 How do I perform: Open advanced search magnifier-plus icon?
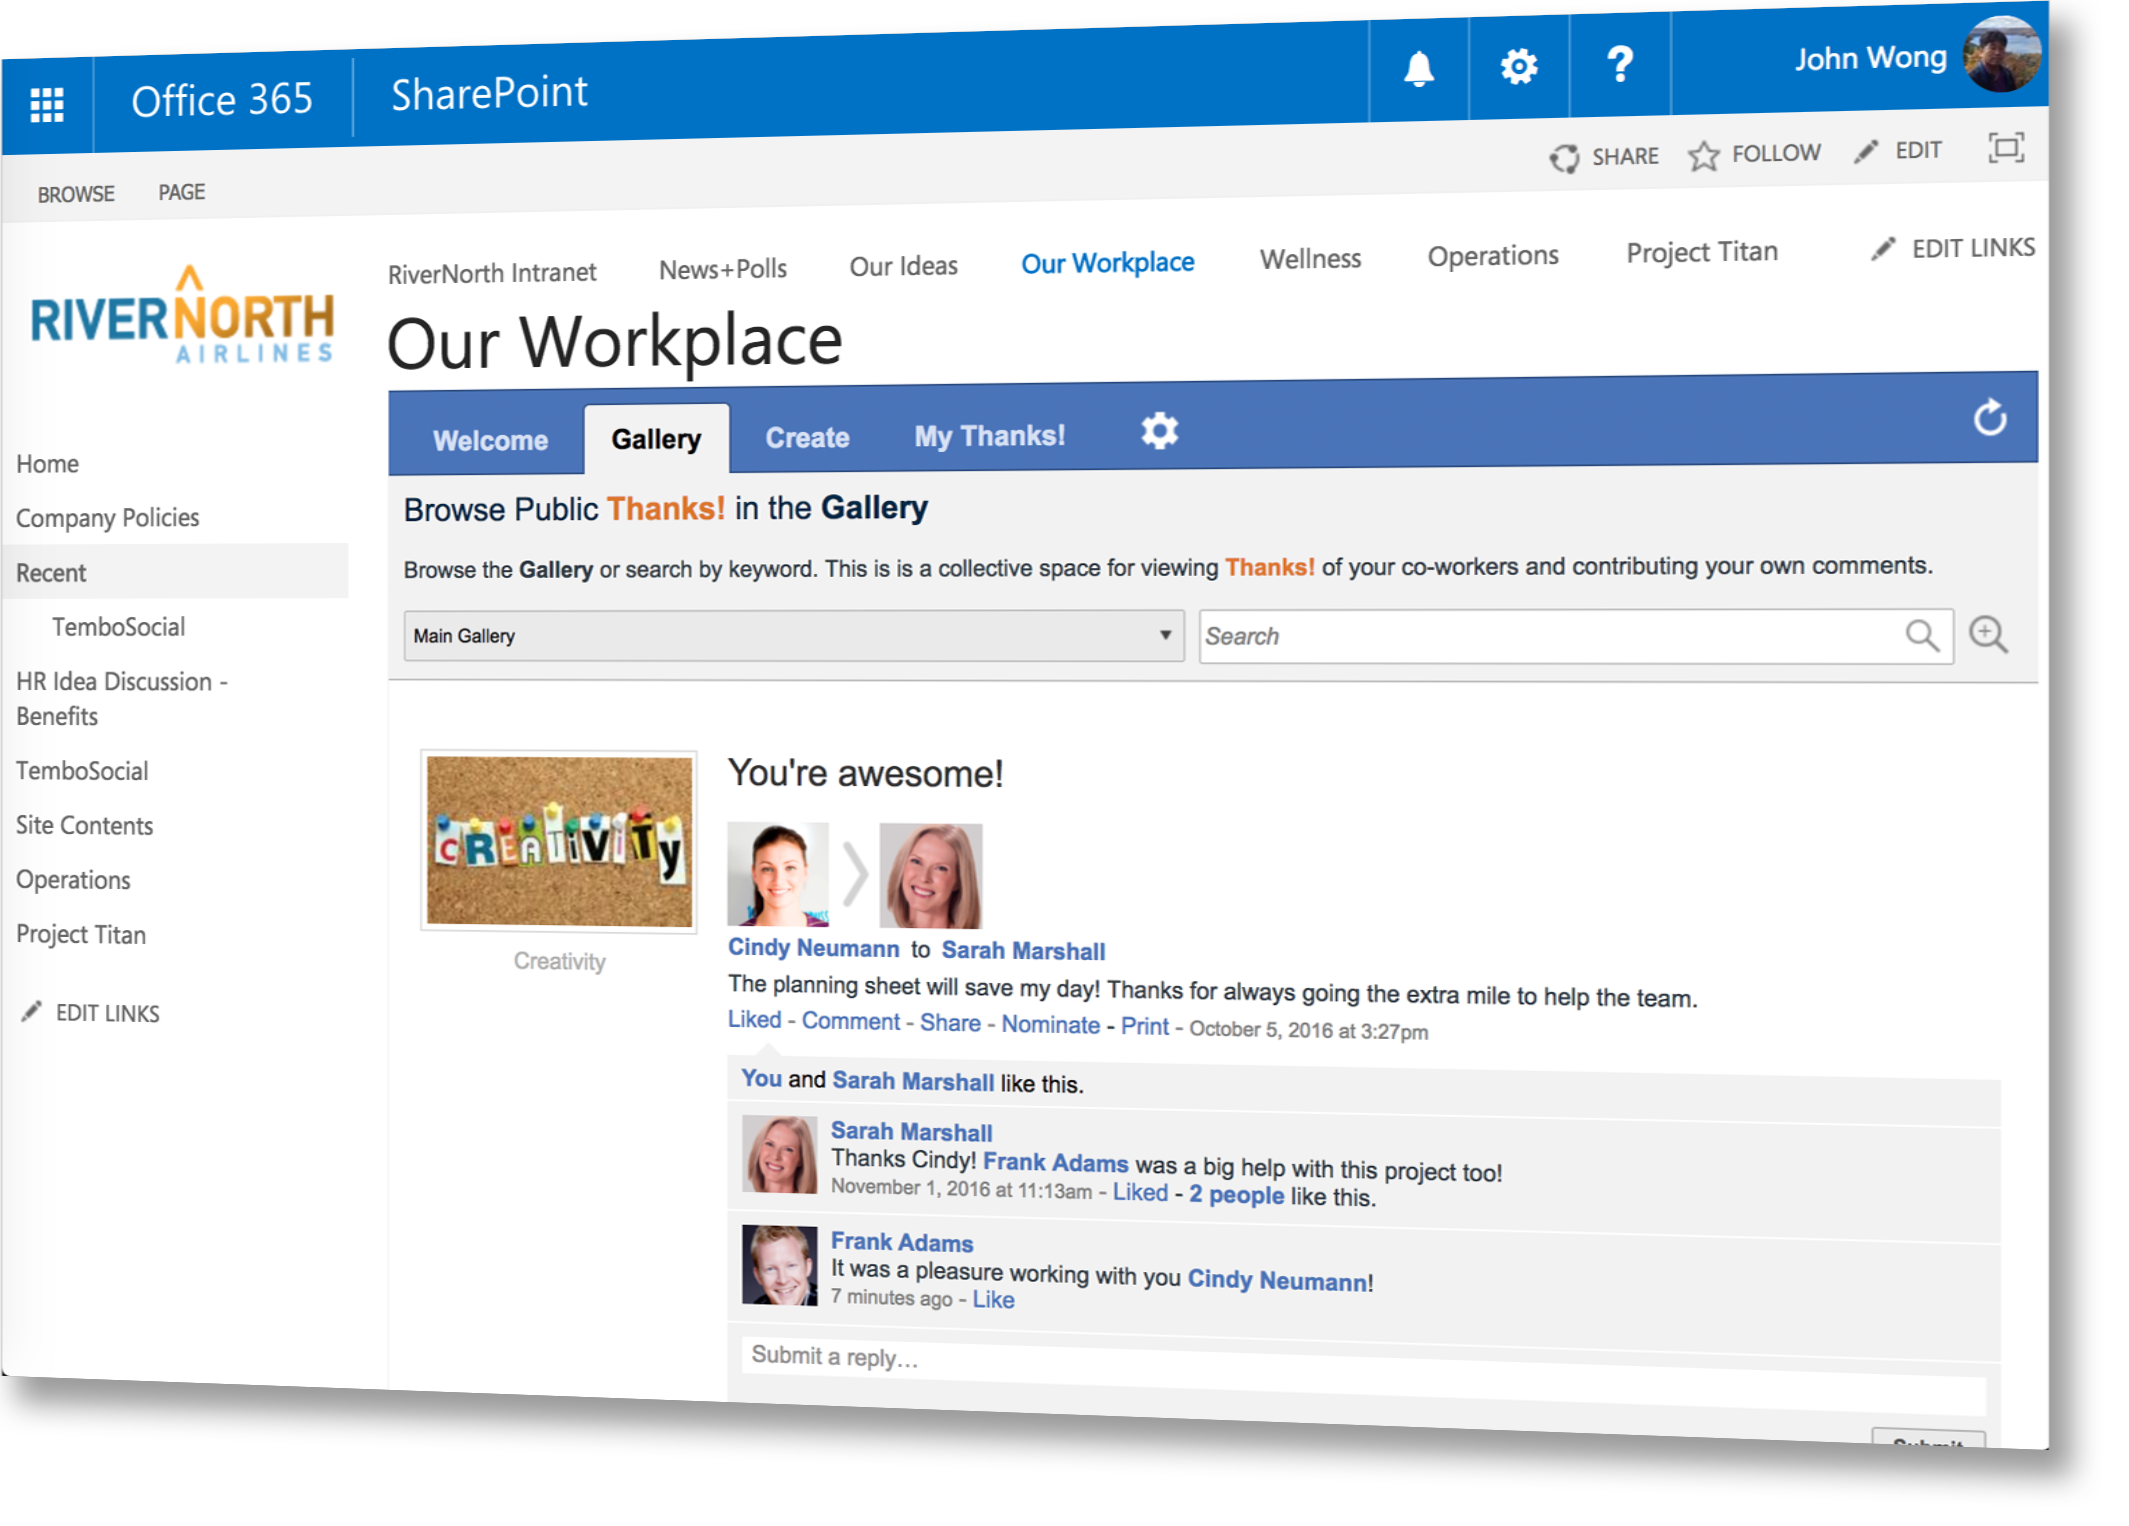[x=1987, y=634]
